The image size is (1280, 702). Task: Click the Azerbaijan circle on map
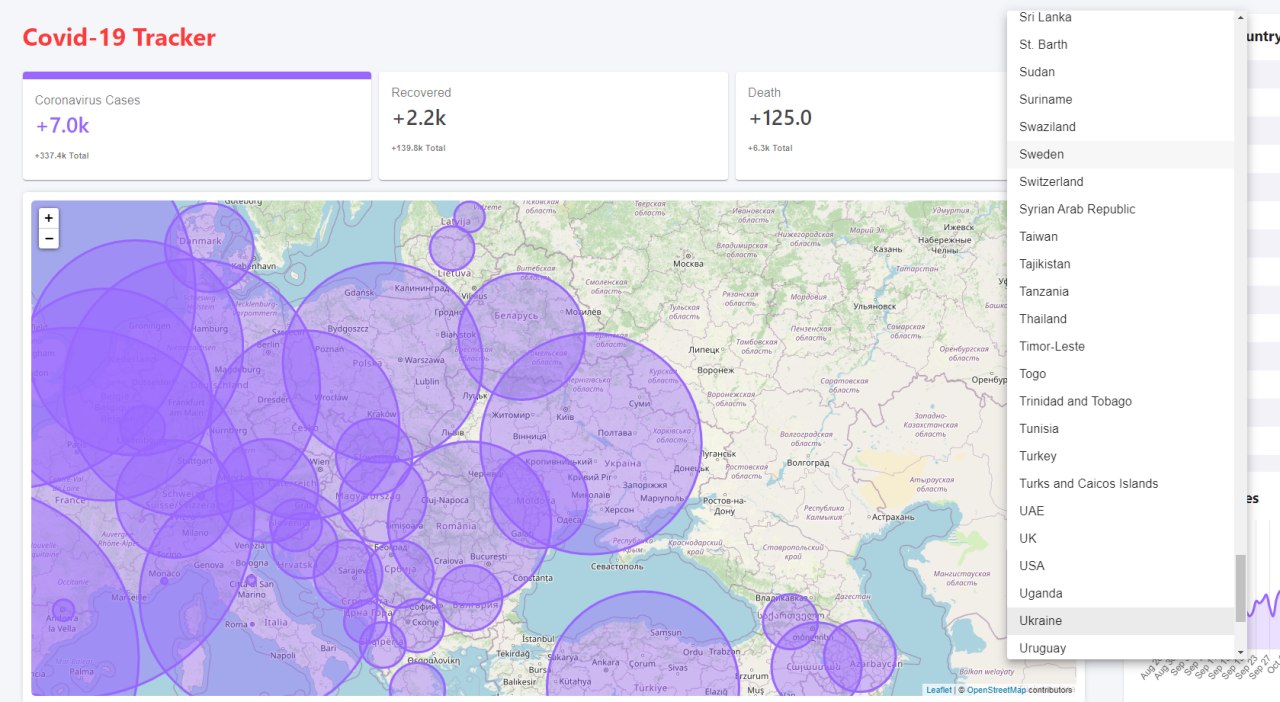click(862, 656)
